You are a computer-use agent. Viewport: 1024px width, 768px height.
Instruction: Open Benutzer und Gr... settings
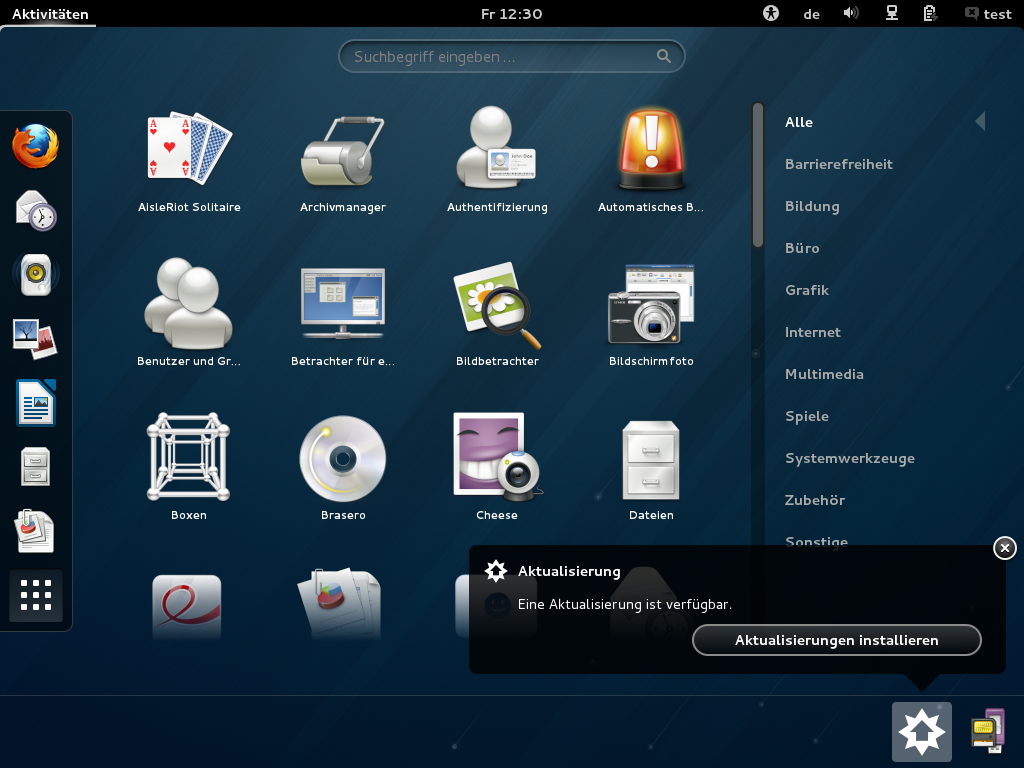click(x=189, y=313)
